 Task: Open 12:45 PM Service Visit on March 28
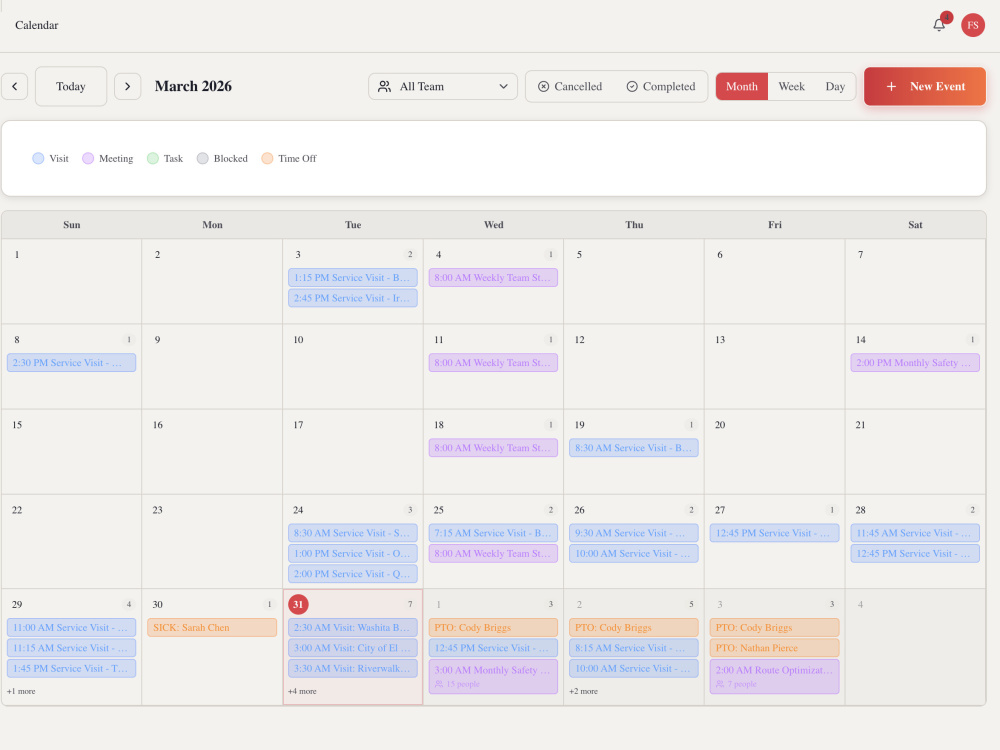coord(915,554)
